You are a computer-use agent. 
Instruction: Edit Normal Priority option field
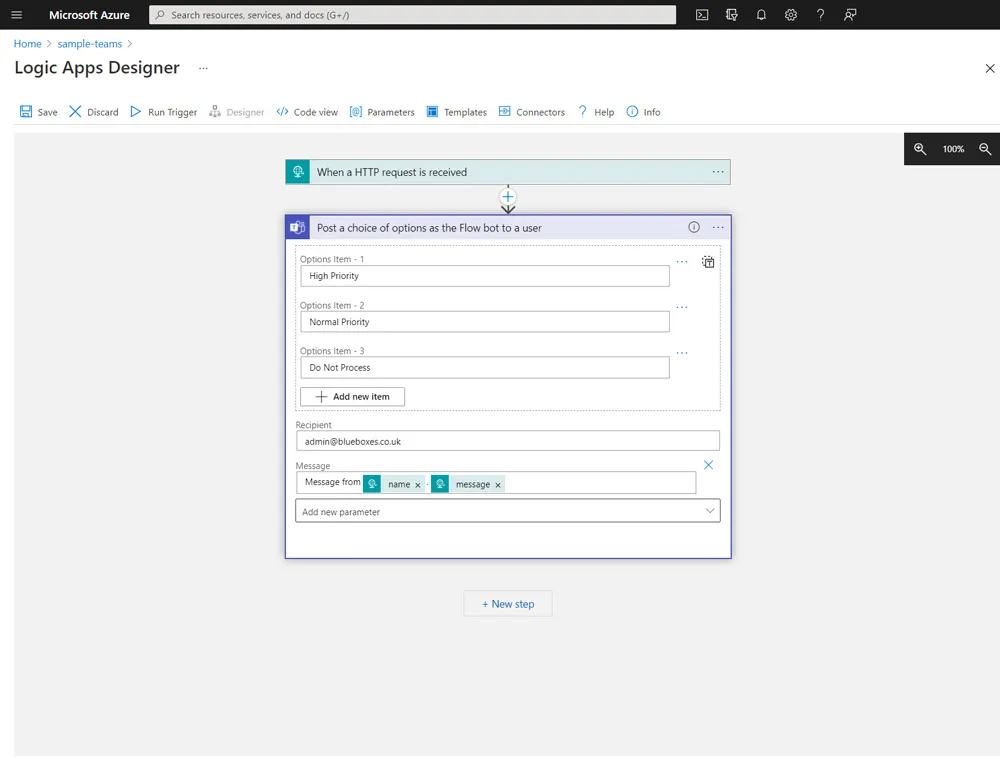485,322
